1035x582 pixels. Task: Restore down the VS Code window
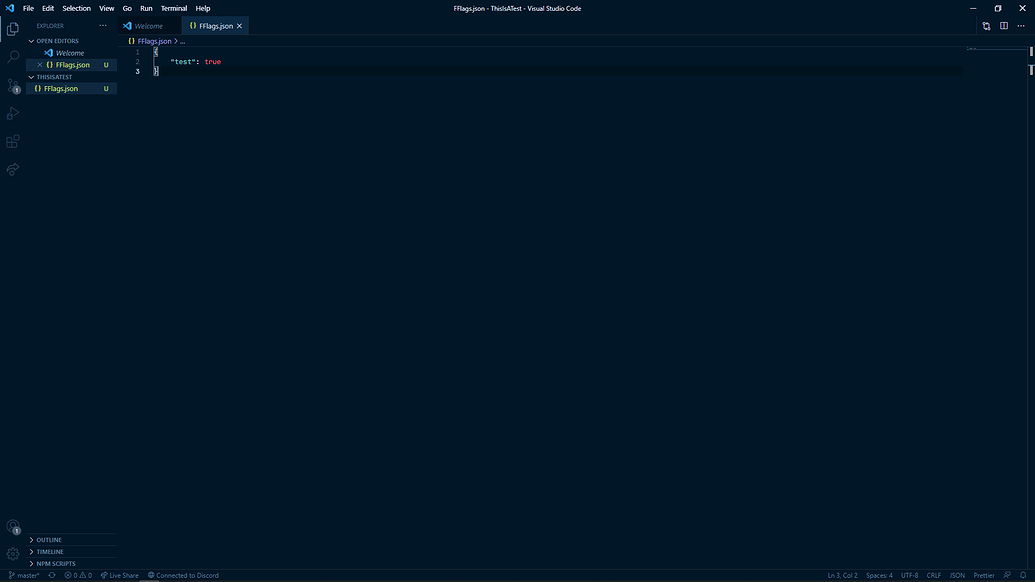(998, 9)
